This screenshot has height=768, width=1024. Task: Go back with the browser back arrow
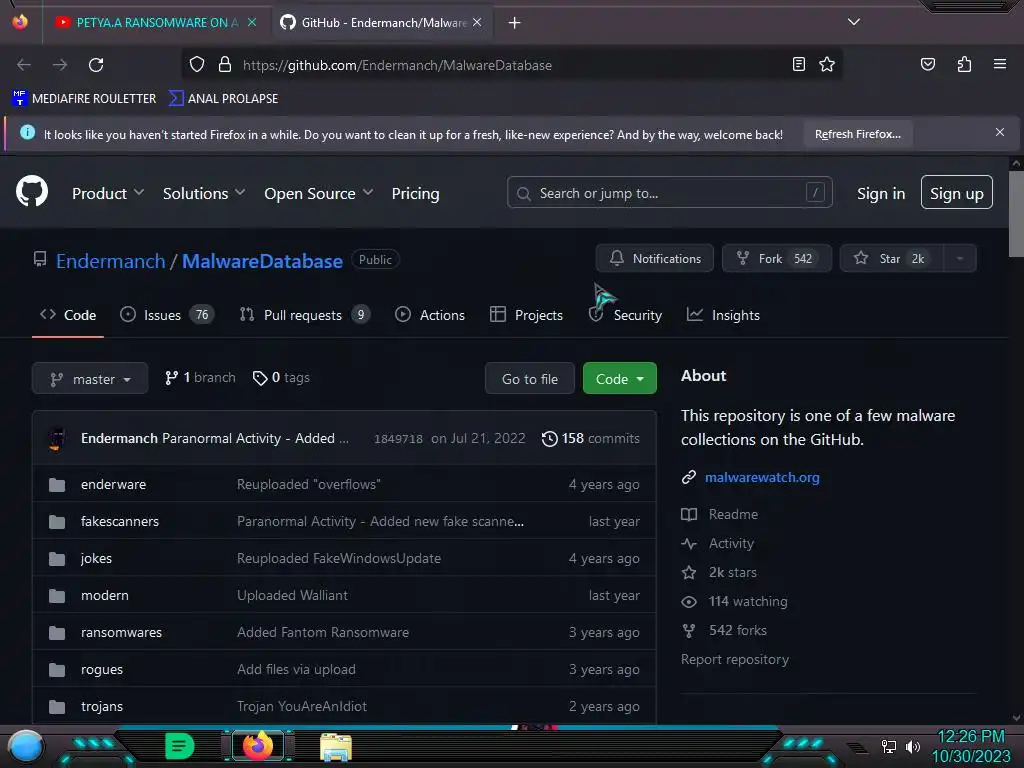coord(24,65)
